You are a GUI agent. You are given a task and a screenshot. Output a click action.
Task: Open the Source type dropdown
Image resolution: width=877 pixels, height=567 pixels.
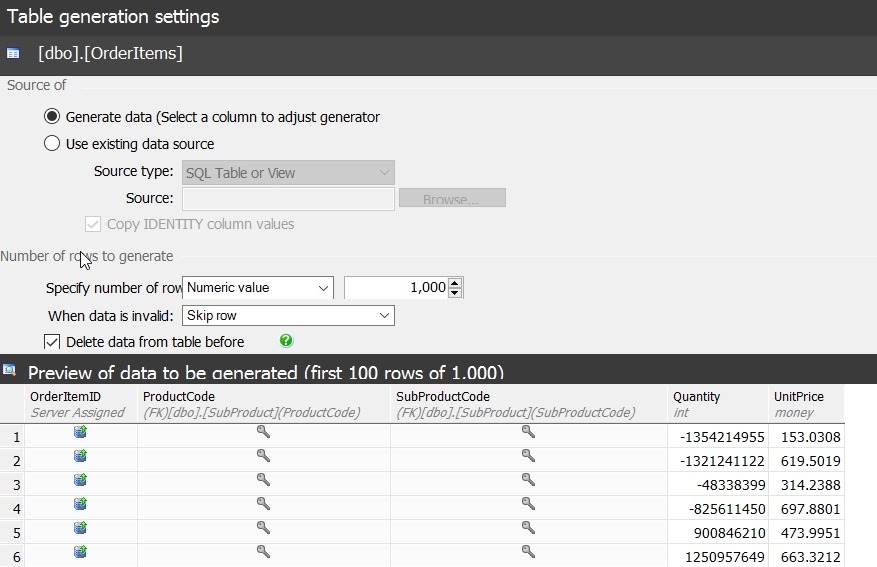click(288, 173)
